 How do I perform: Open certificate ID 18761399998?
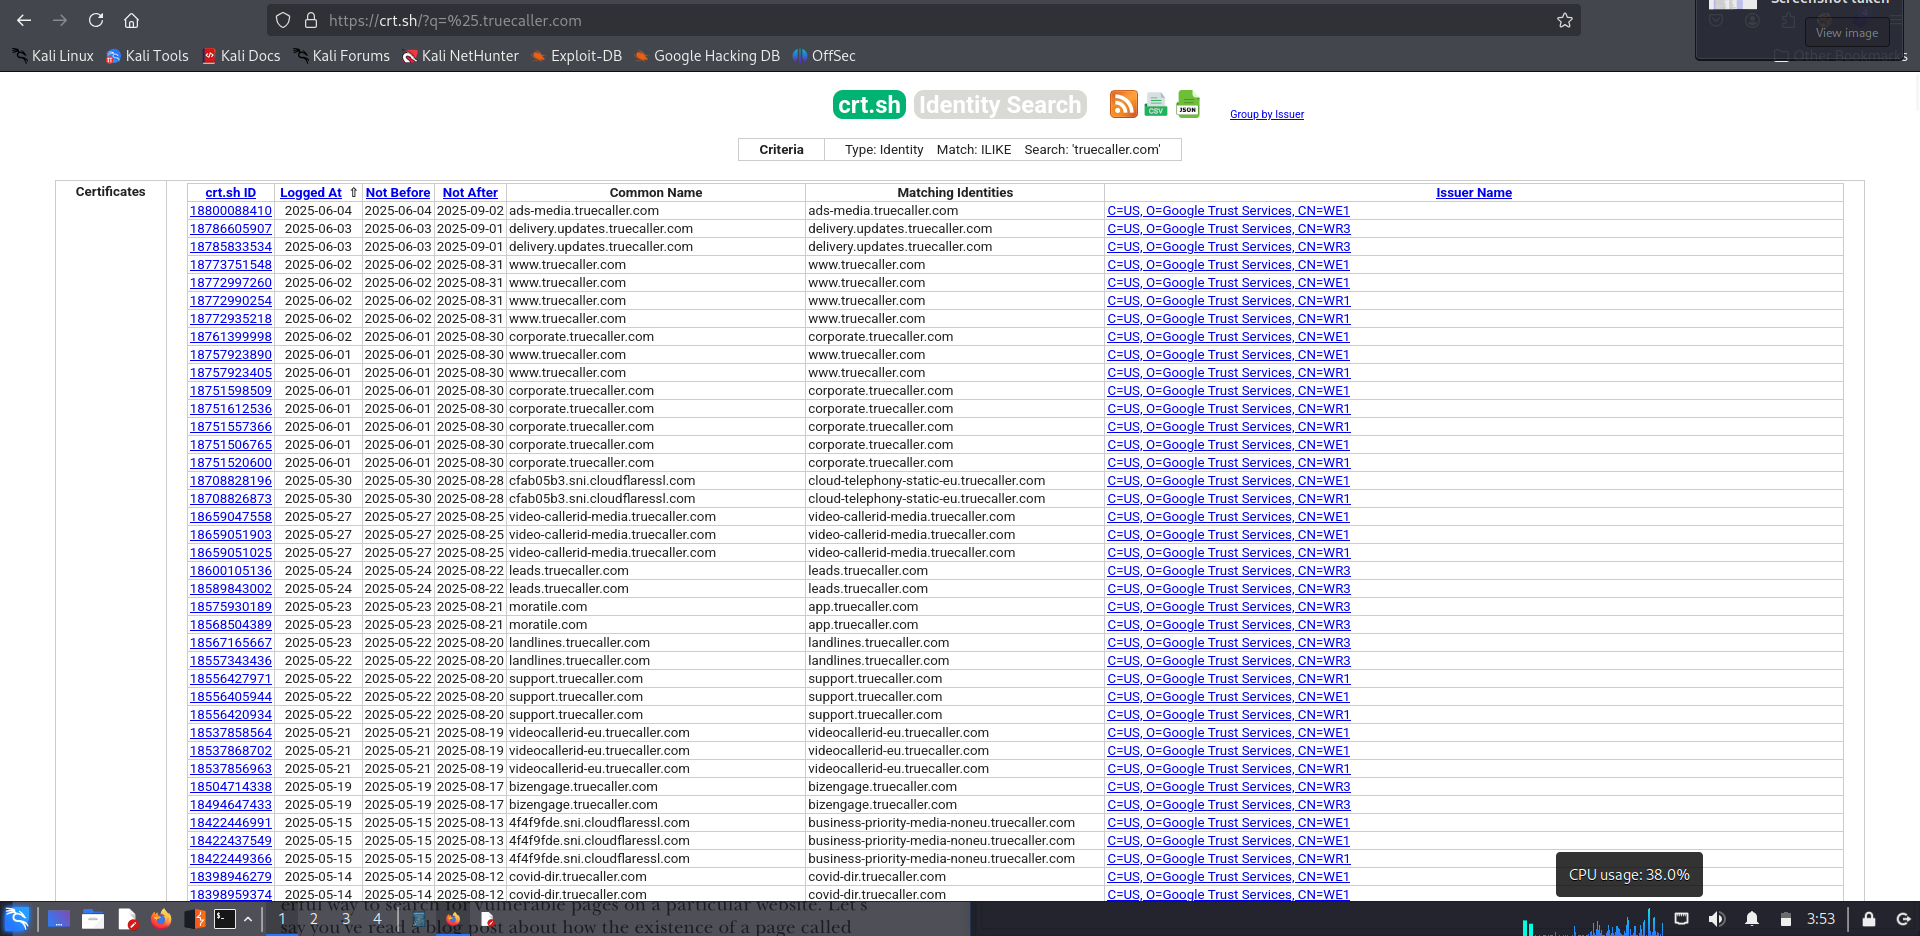231,337
